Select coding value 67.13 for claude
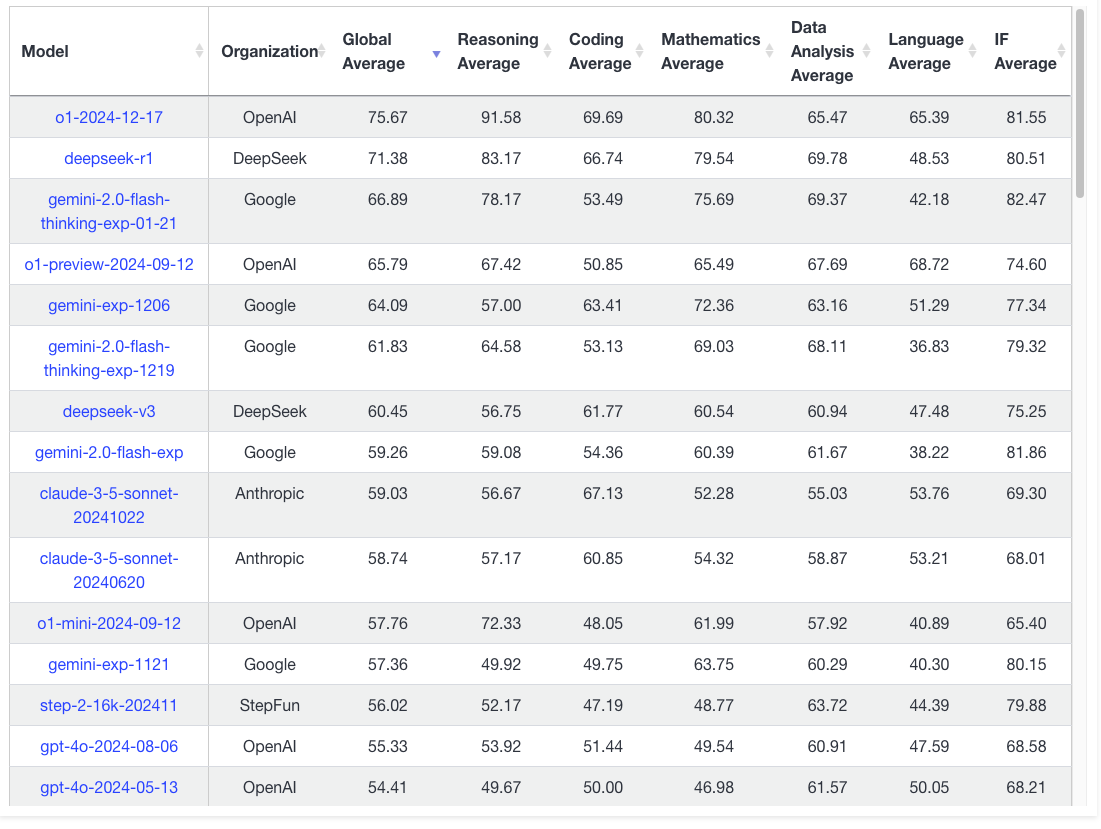1101x829 pixels. [602, 493]
